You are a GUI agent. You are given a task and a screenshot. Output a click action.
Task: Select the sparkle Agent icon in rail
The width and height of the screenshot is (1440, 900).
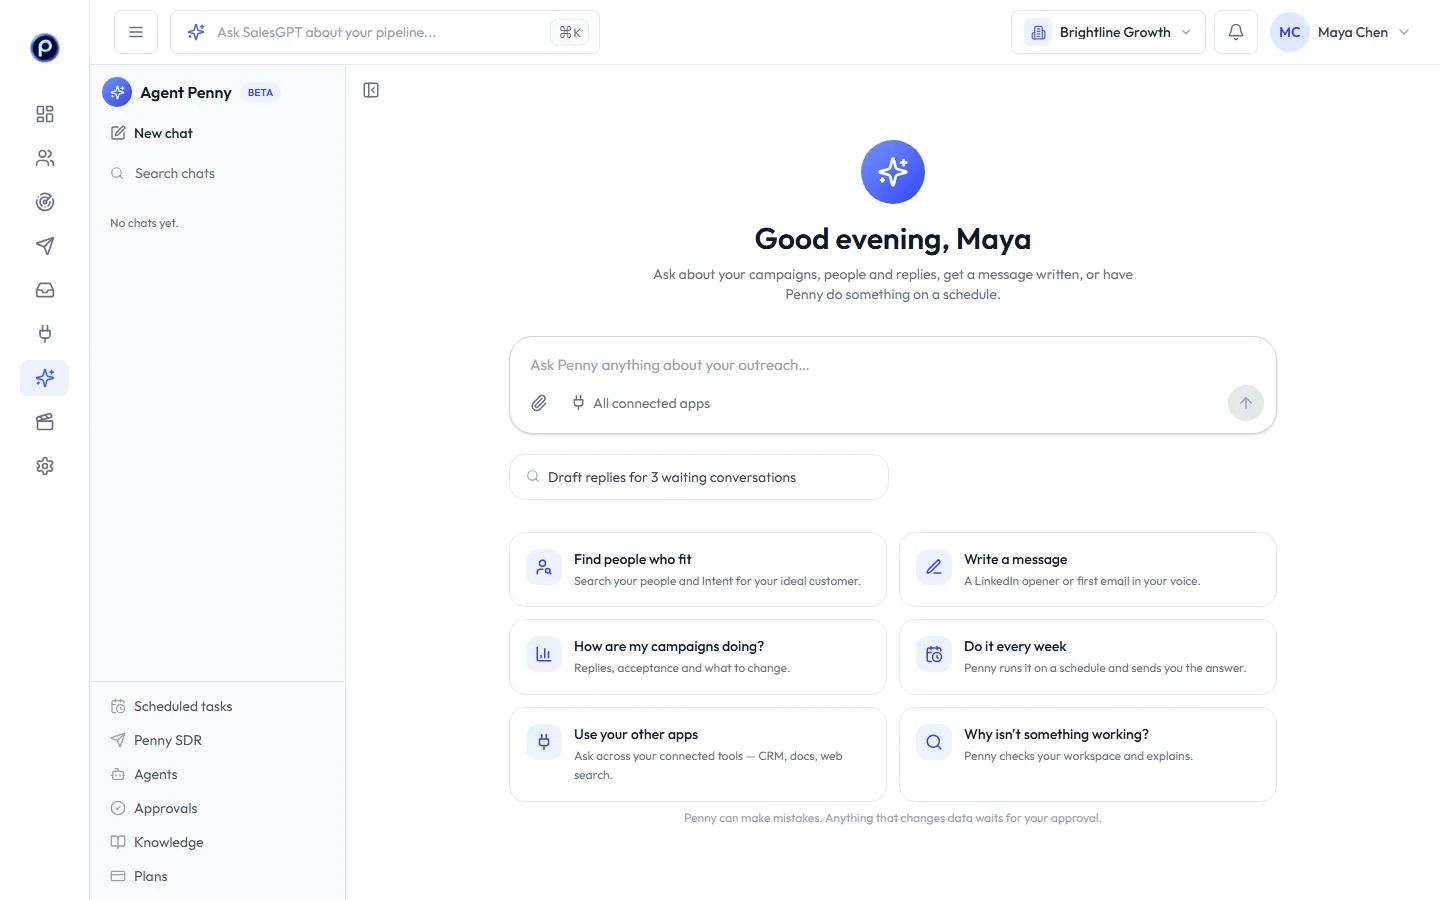click(x=45, y=378)
